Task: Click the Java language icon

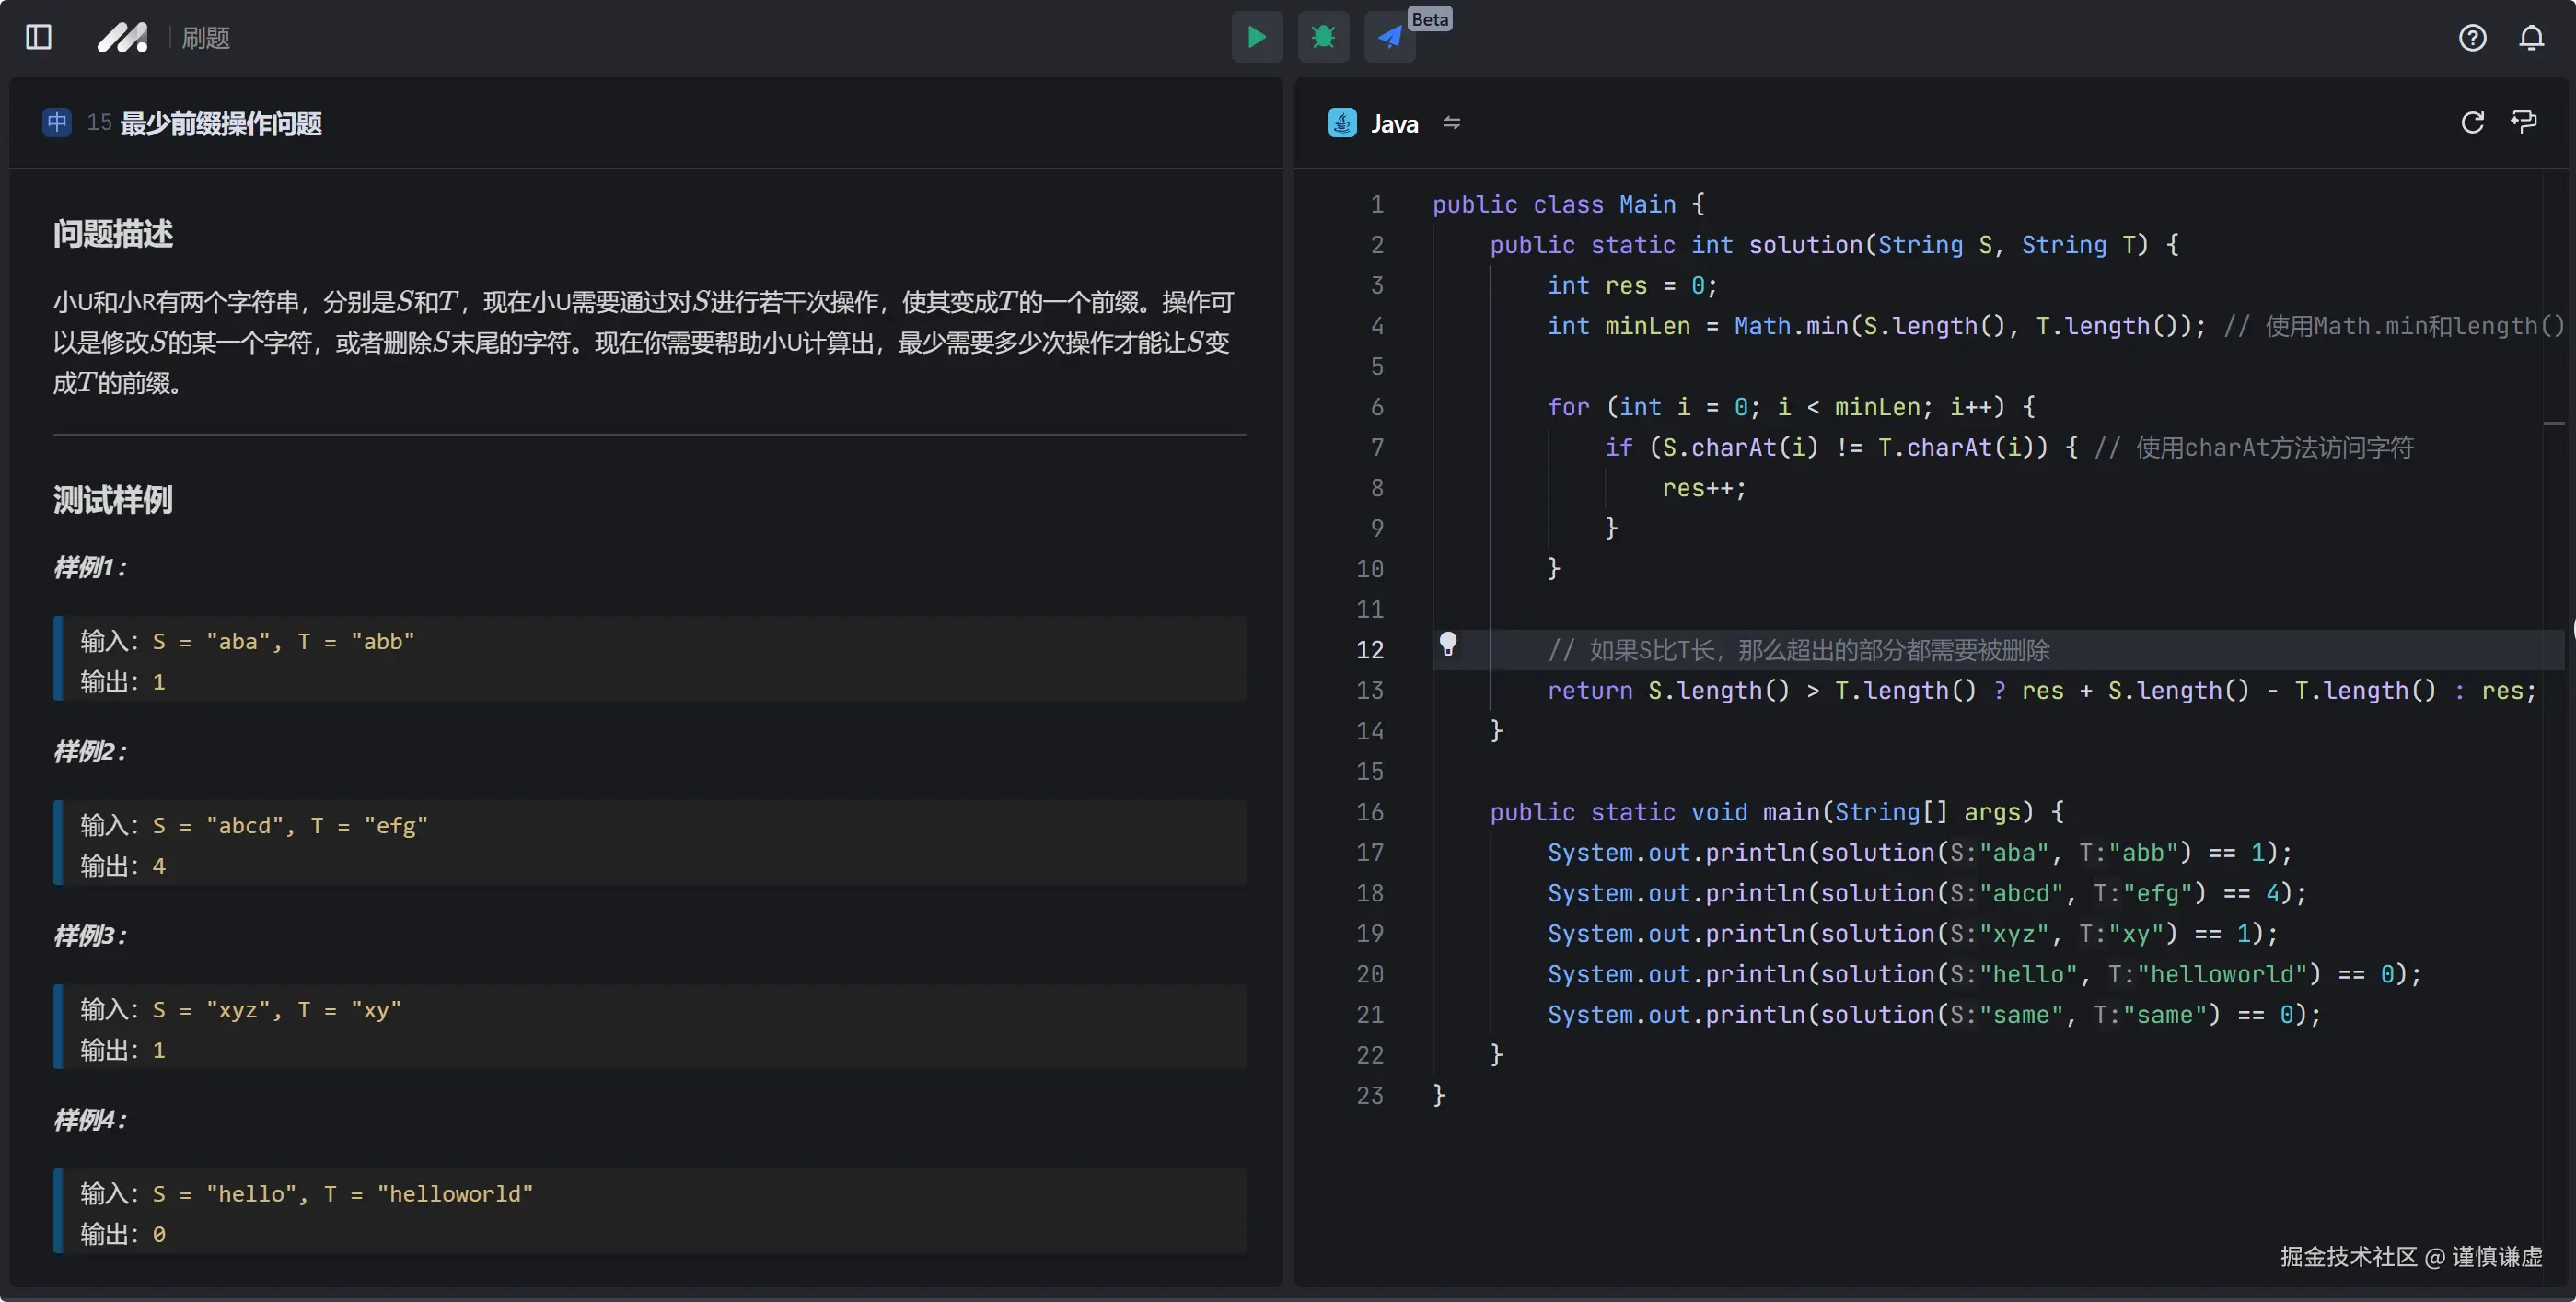Action: pos(1341,123)
